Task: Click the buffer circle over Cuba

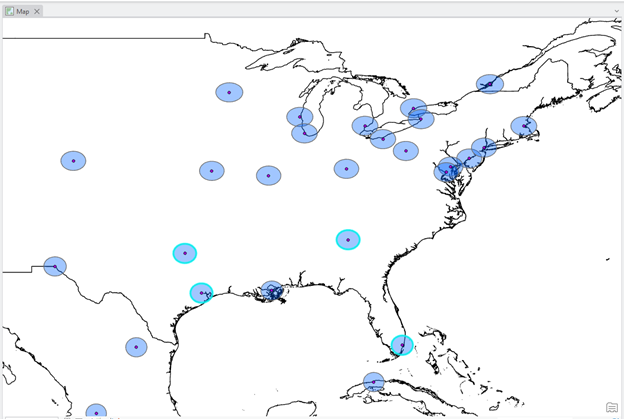Action: tap(374, 382)
